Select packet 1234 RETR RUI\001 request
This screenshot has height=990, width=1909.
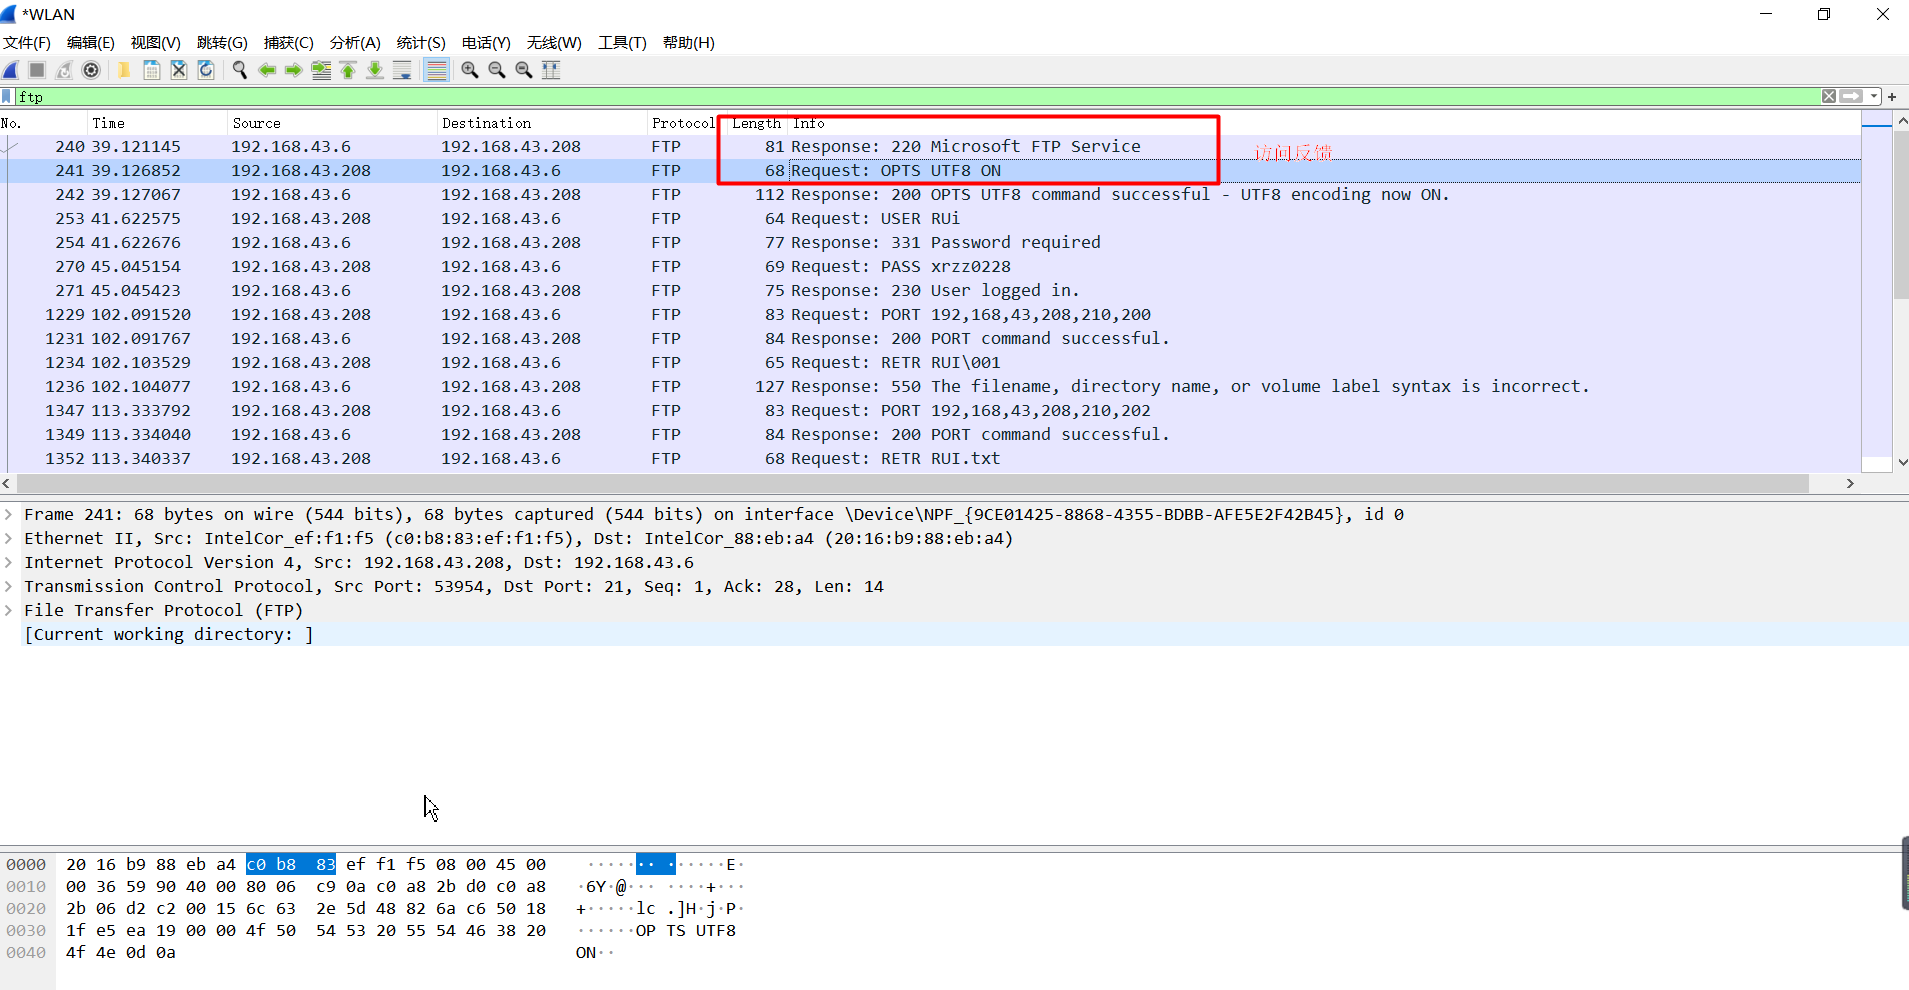click(930, 363)
